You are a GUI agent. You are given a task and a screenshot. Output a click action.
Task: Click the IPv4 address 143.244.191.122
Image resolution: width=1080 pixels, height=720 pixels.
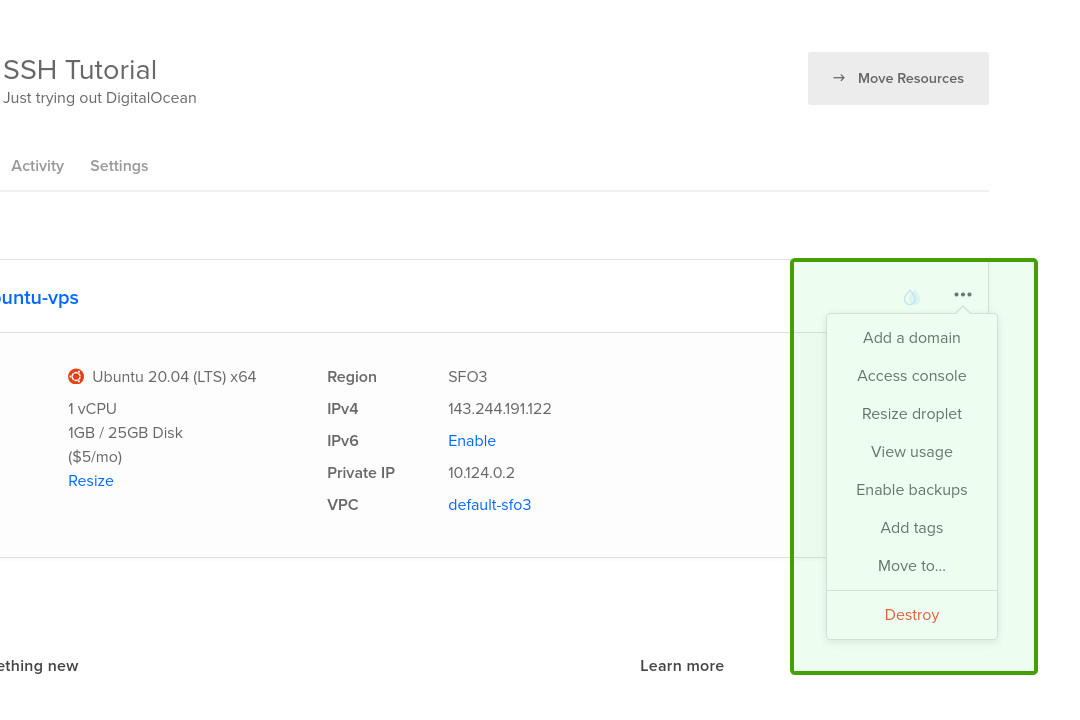coord(499,409)
